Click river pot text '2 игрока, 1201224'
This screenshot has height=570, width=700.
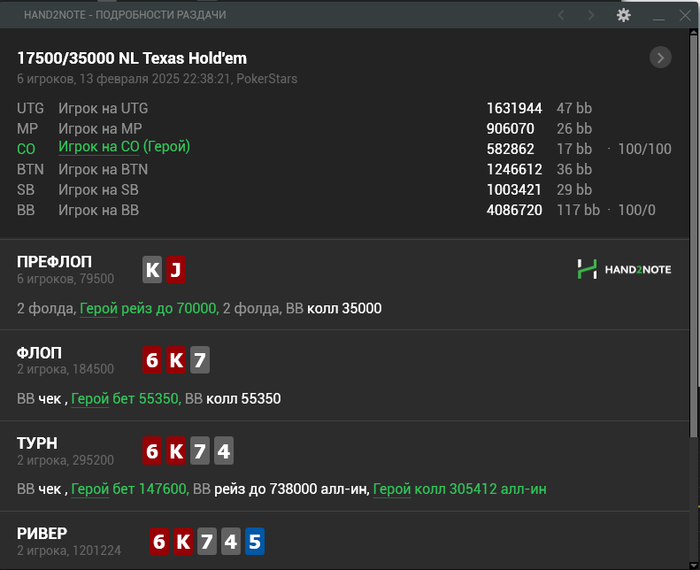point(69,551)
